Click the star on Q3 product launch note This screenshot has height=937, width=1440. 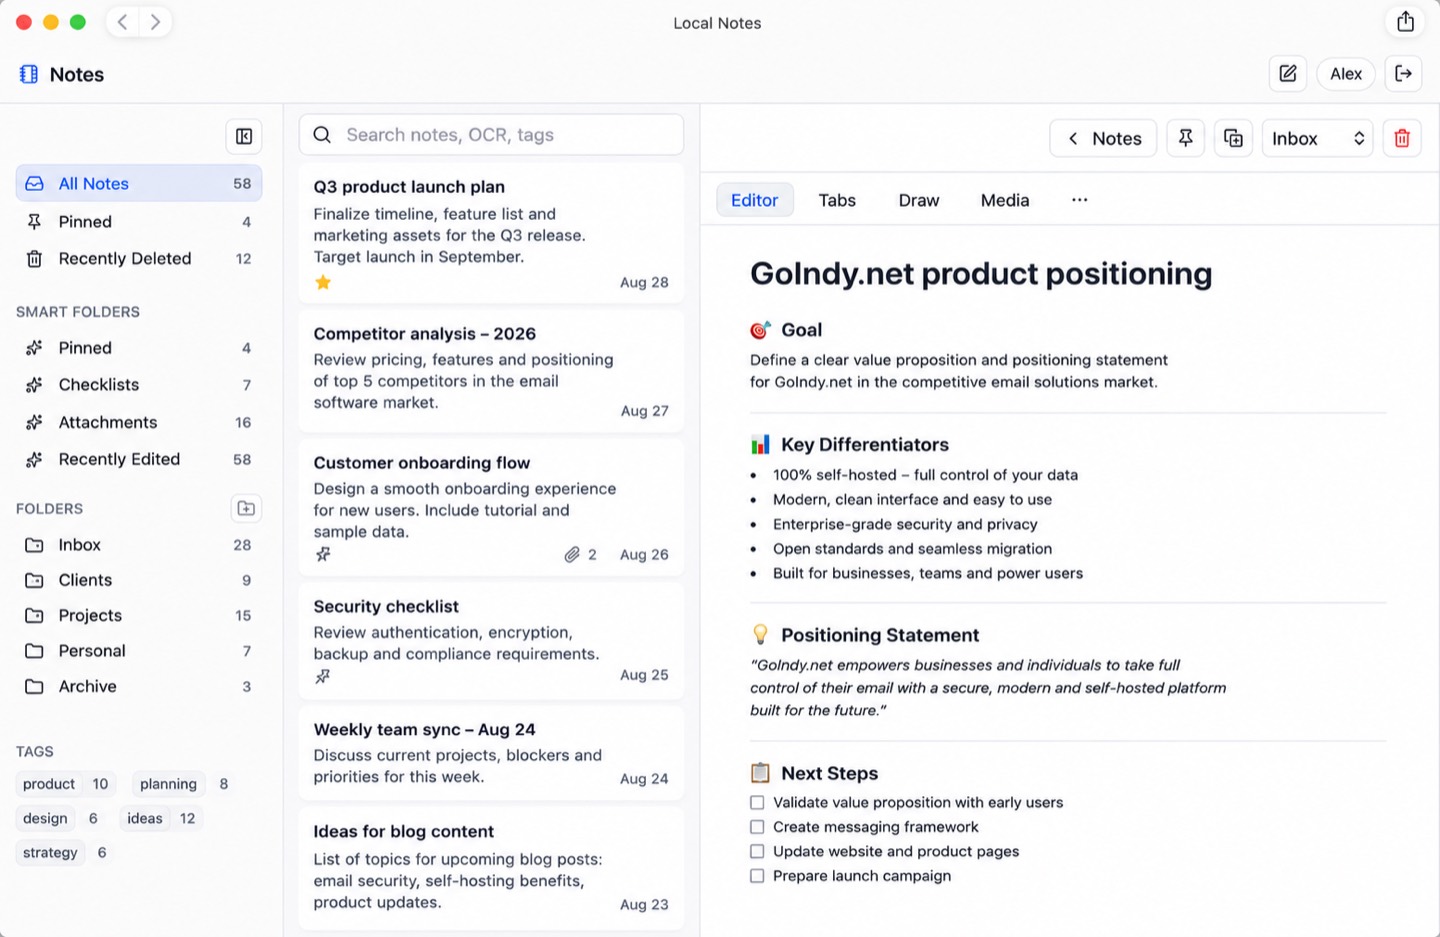(323, 282)
